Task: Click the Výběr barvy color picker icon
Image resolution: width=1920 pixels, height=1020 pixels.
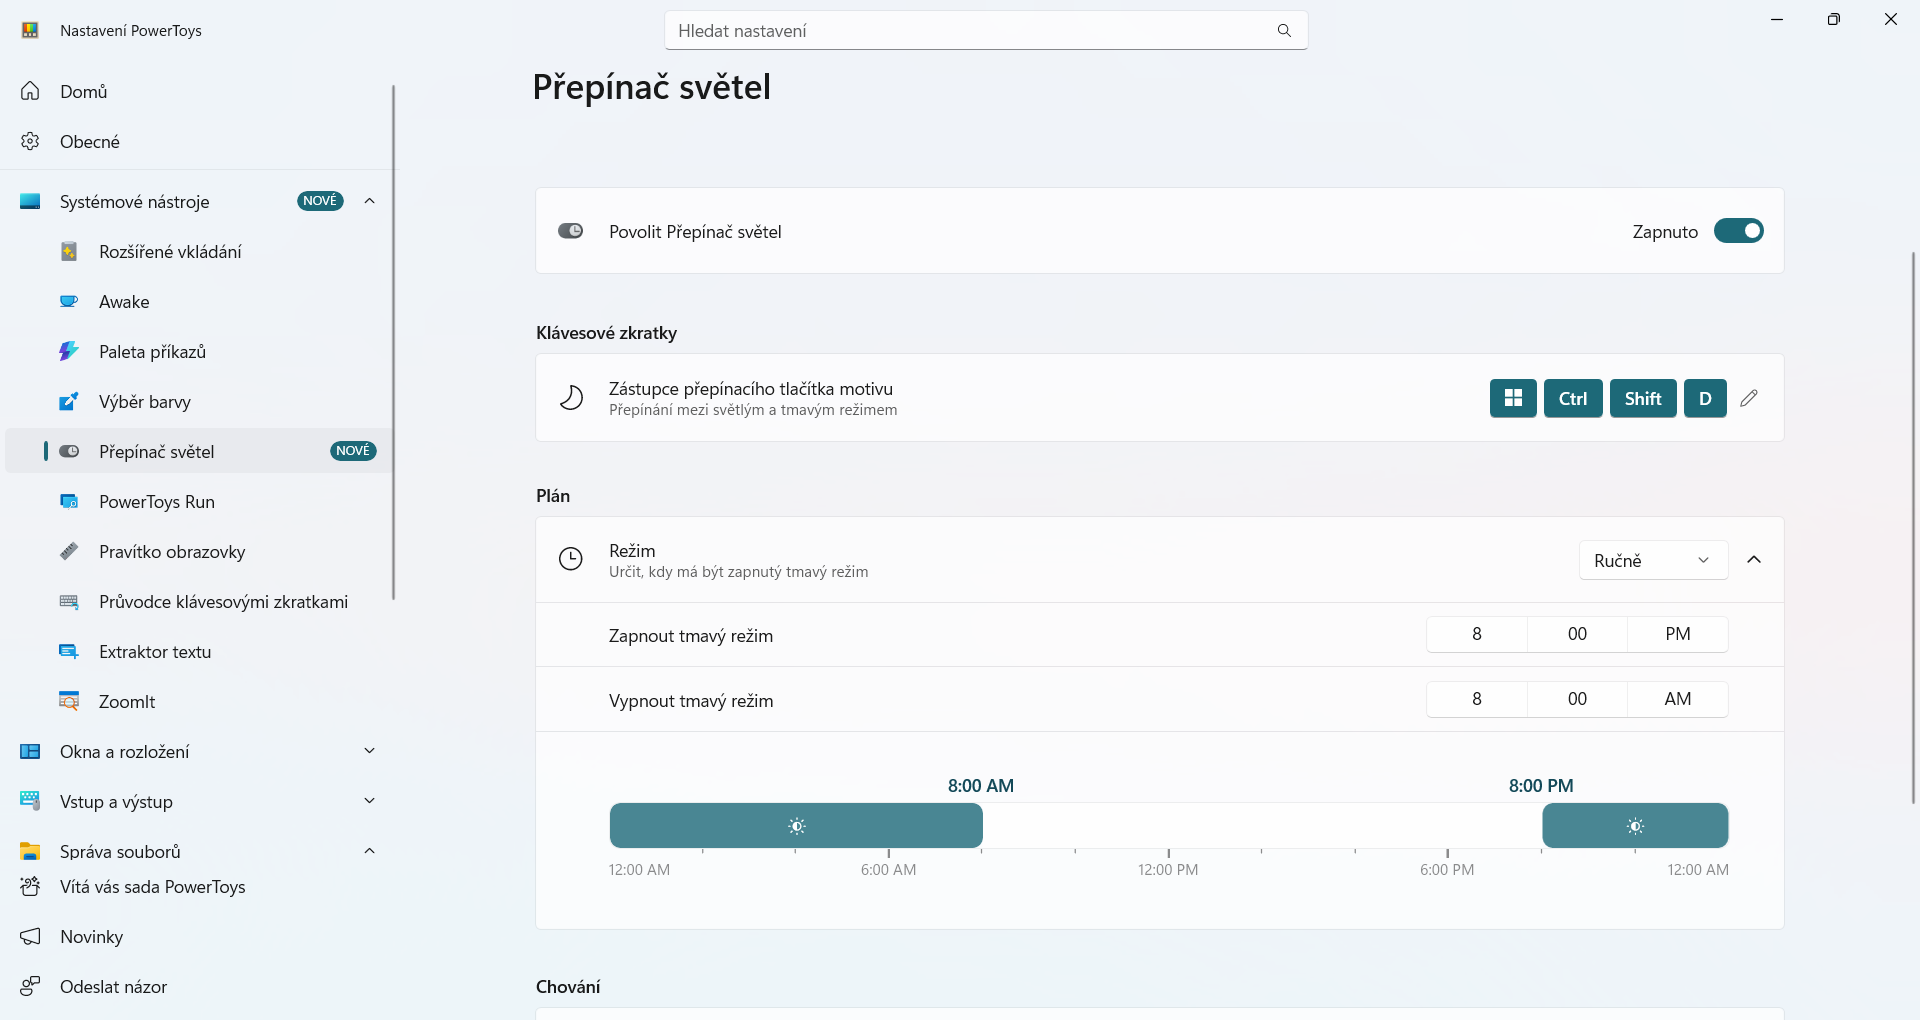Action: [x=69, y=401]
